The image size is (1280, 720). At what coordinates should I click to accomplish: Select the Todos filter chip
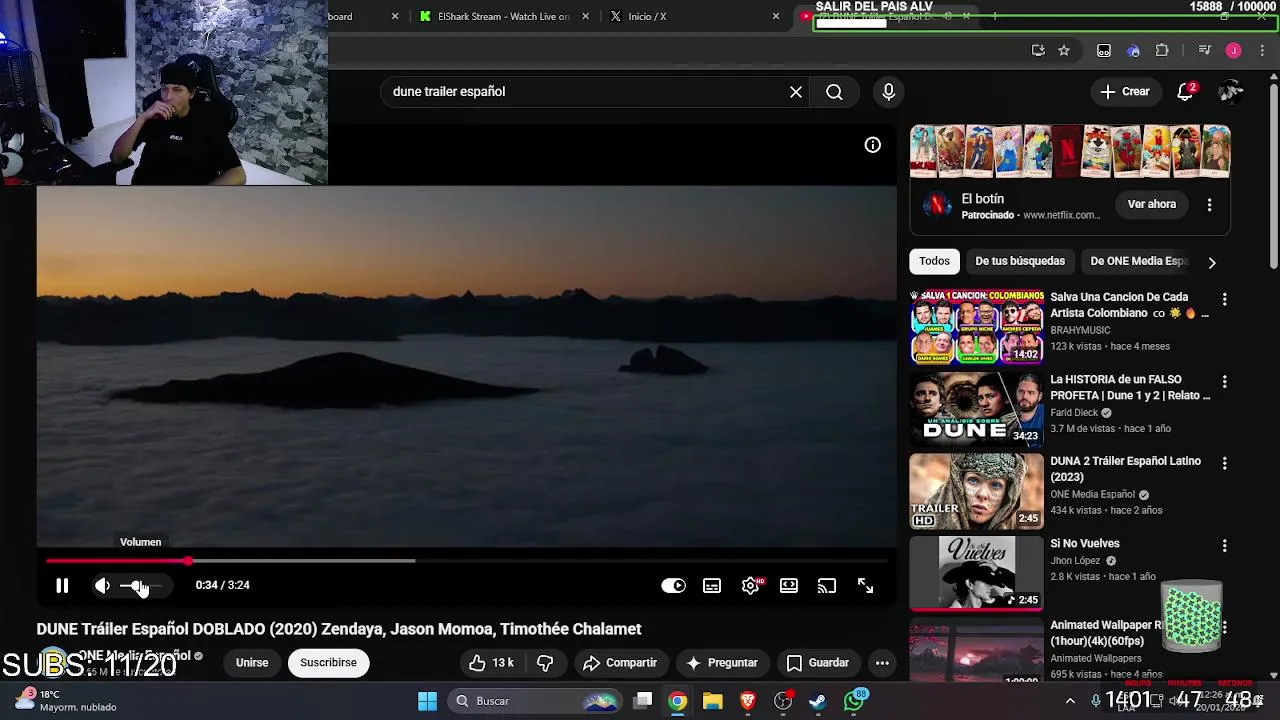pos(934,261)
